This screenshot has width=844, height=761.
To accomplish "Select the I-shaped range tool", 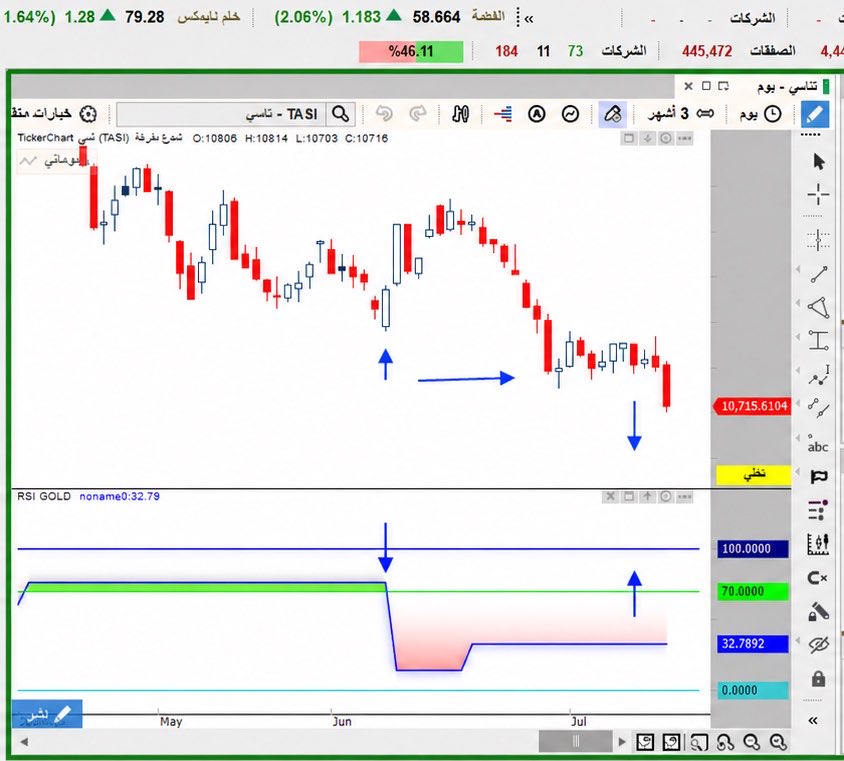I will click(818, 340).
